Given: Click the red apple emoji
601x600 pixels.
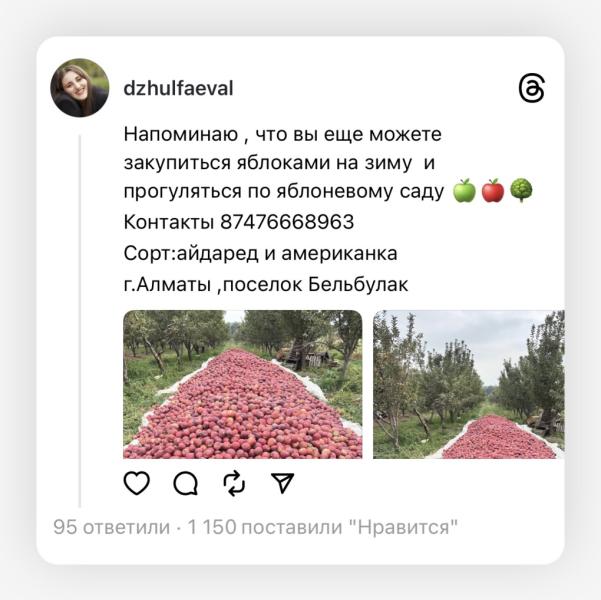Looking at the screenshot, I should [x=493, y=191].
